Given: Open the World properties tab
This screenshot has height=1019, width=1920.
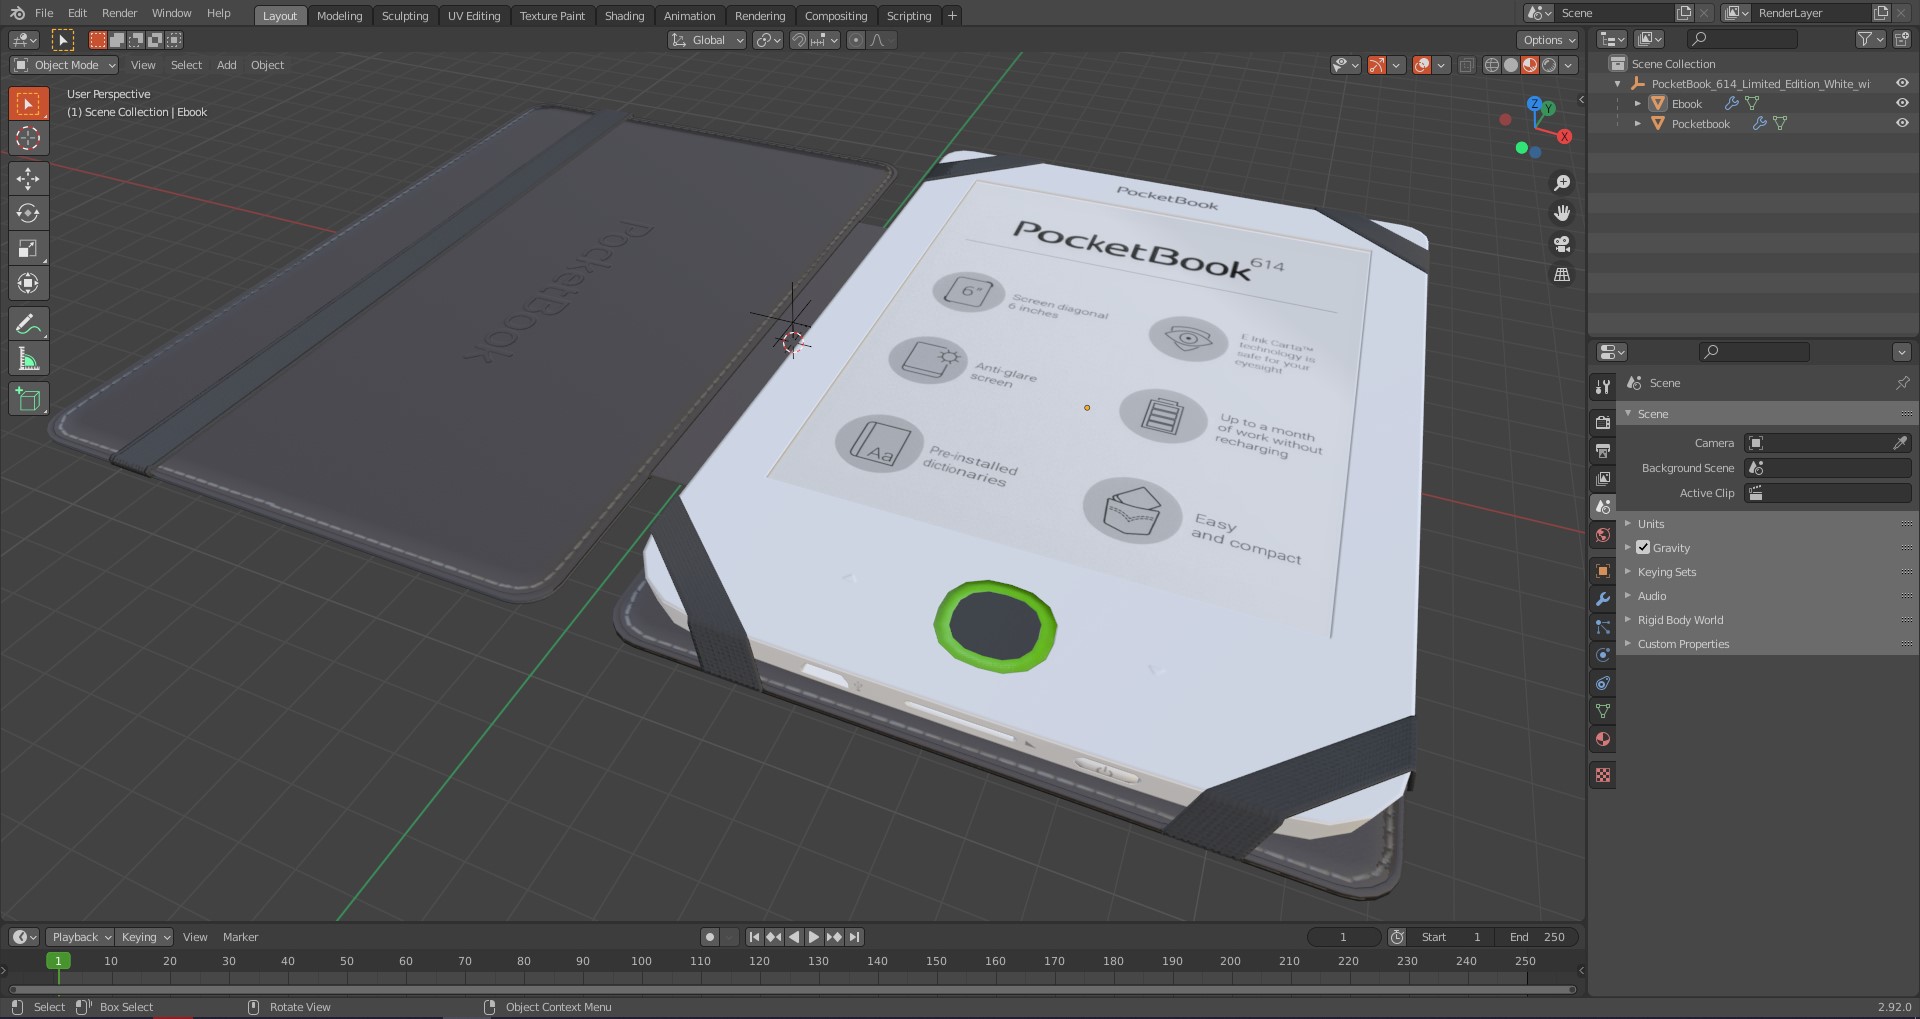Looking at the screenshot, I should pyautogui.click(x=1603, y=534).
